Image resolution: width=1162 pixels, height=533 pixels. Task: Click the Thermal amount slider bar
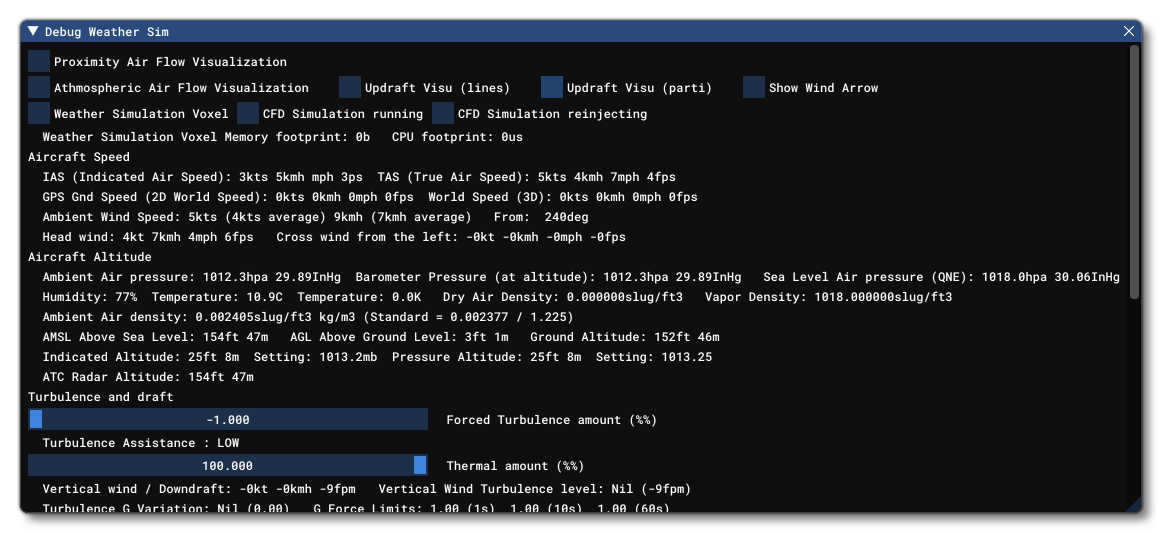click(x=228, y=466)
